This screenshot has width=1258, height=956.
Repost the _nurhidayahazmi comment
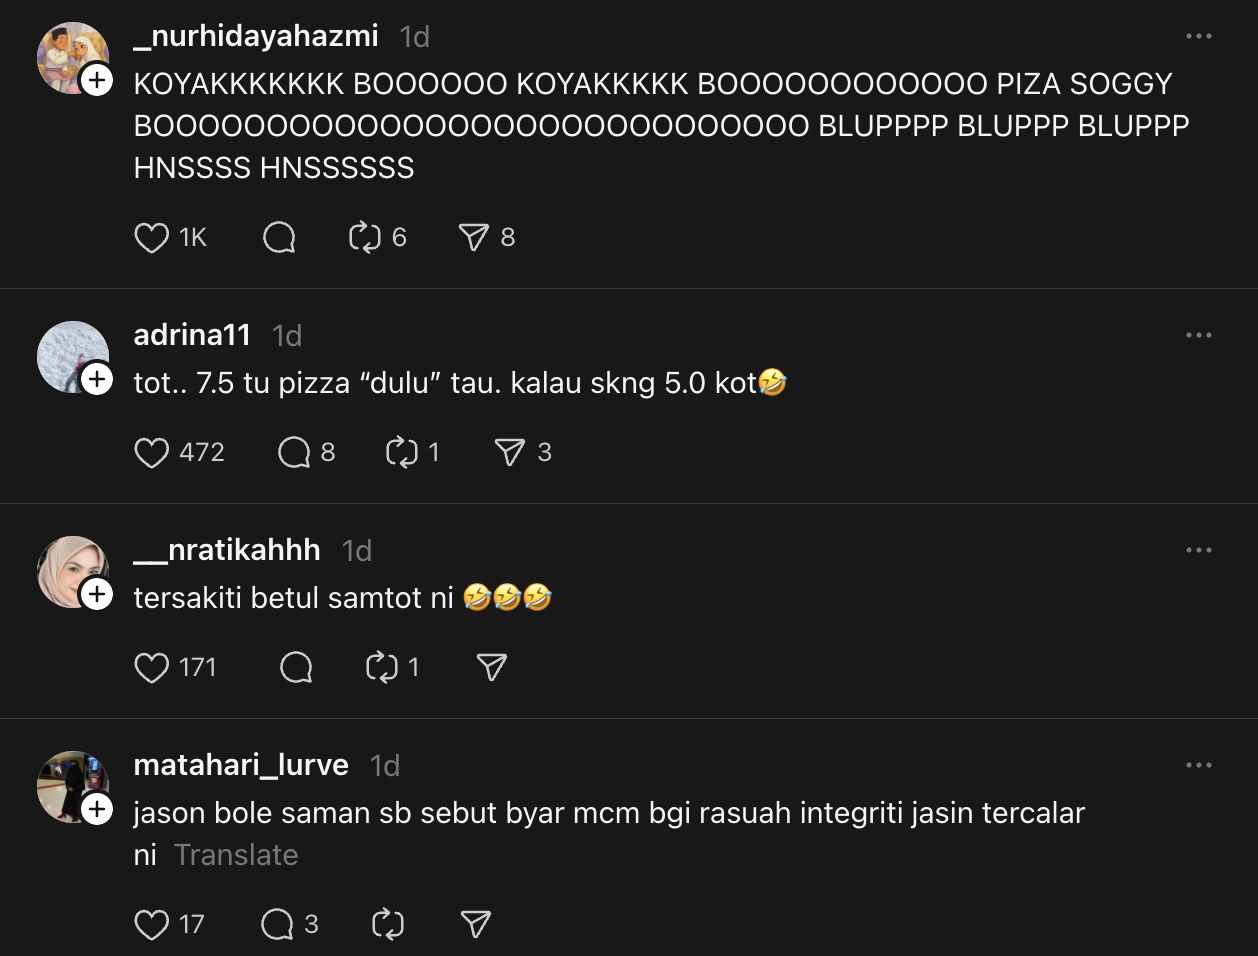[x=364, y=238]
